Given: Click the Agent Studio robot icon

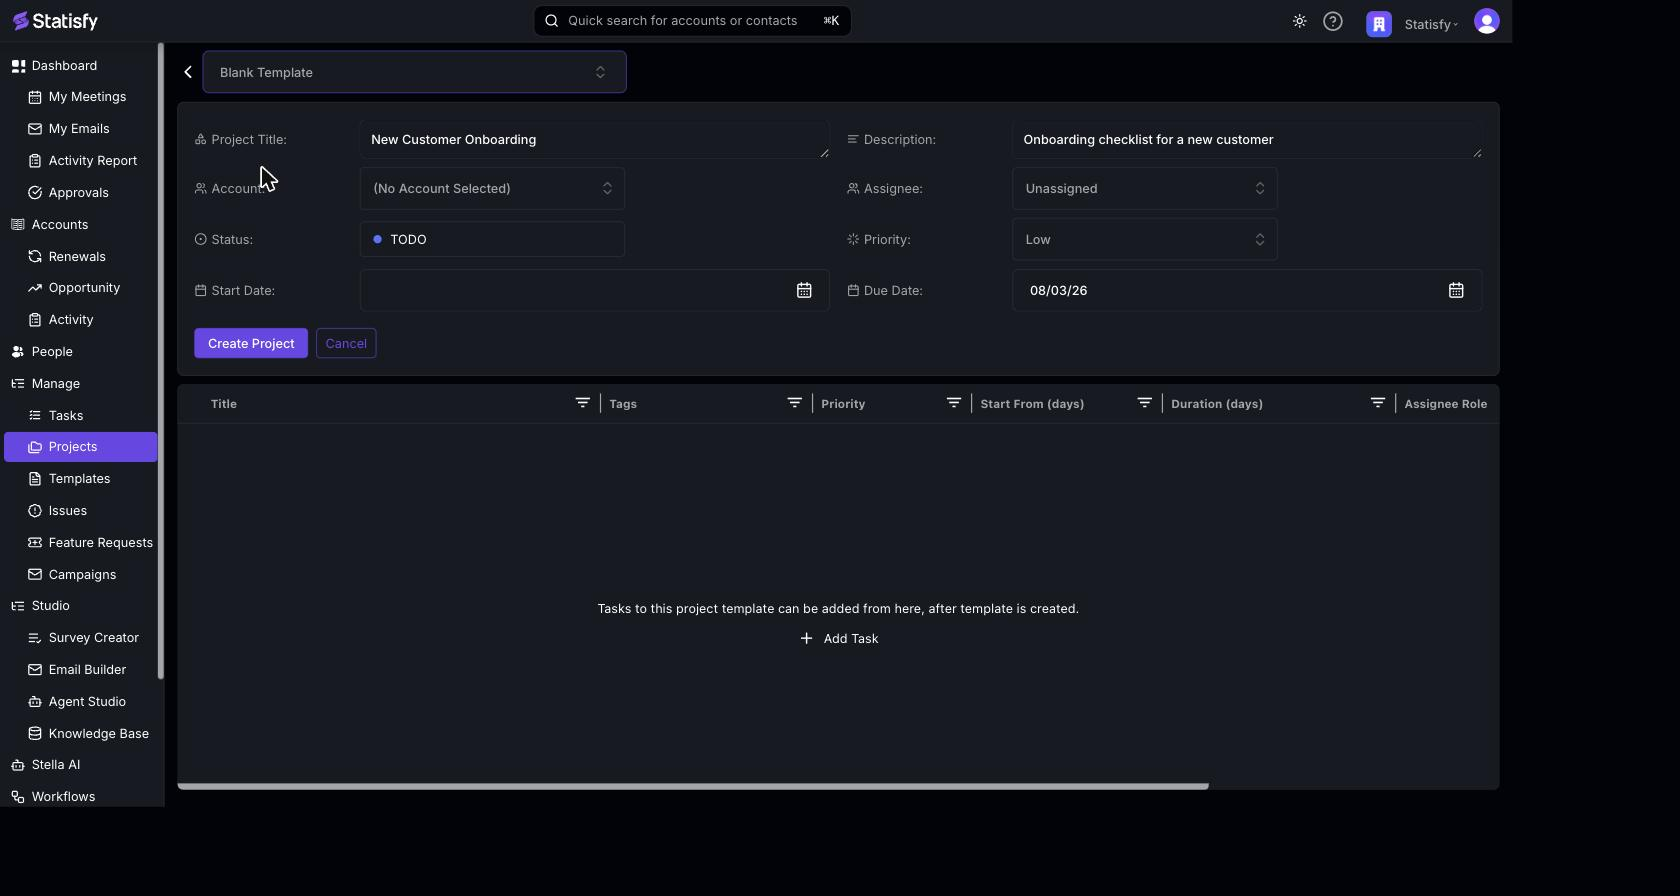Looking at the screenshot, I should point(35,702).
